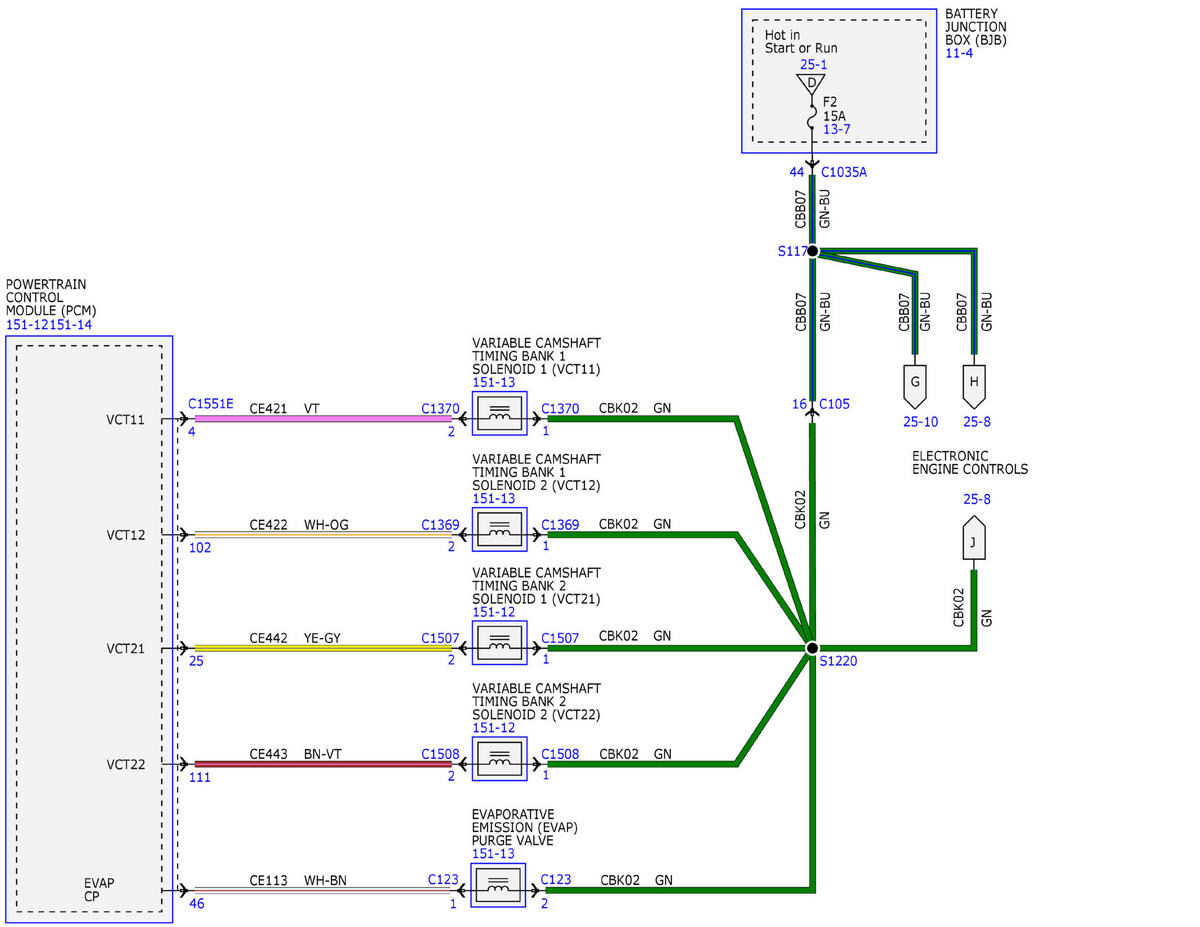Open the C1035A connector link

[x=844, y=172]
